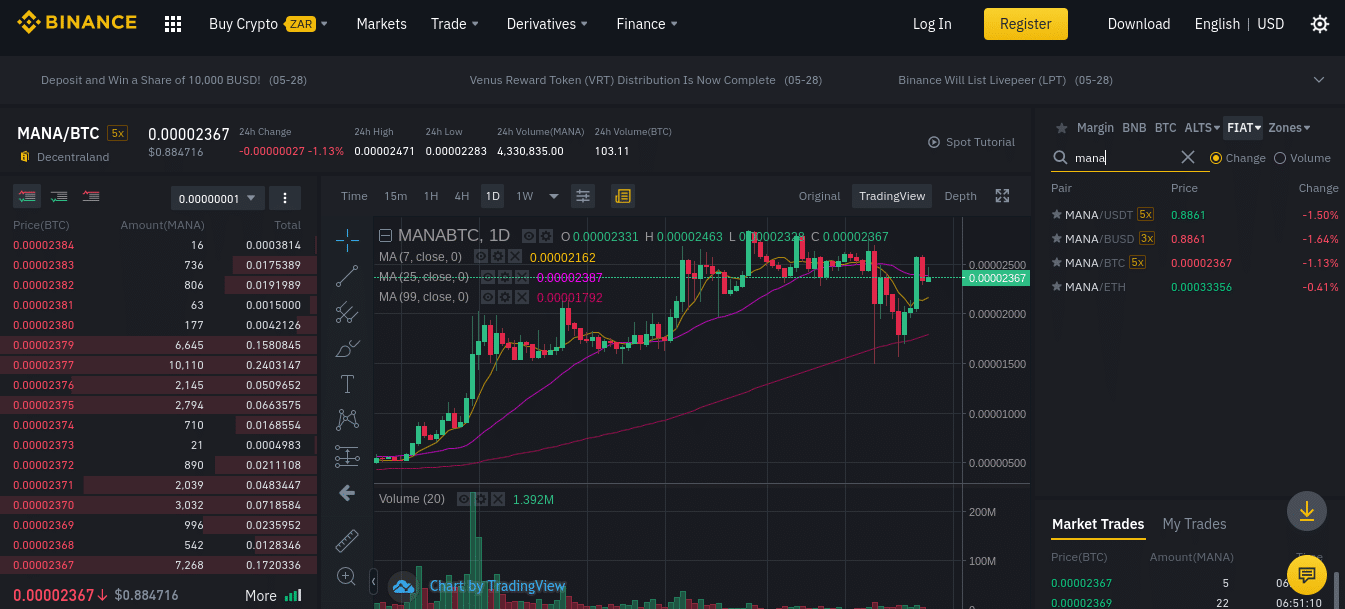Click the Log In link
The width and height of the screenshot is (1345, 609).
tap(932, 24)
